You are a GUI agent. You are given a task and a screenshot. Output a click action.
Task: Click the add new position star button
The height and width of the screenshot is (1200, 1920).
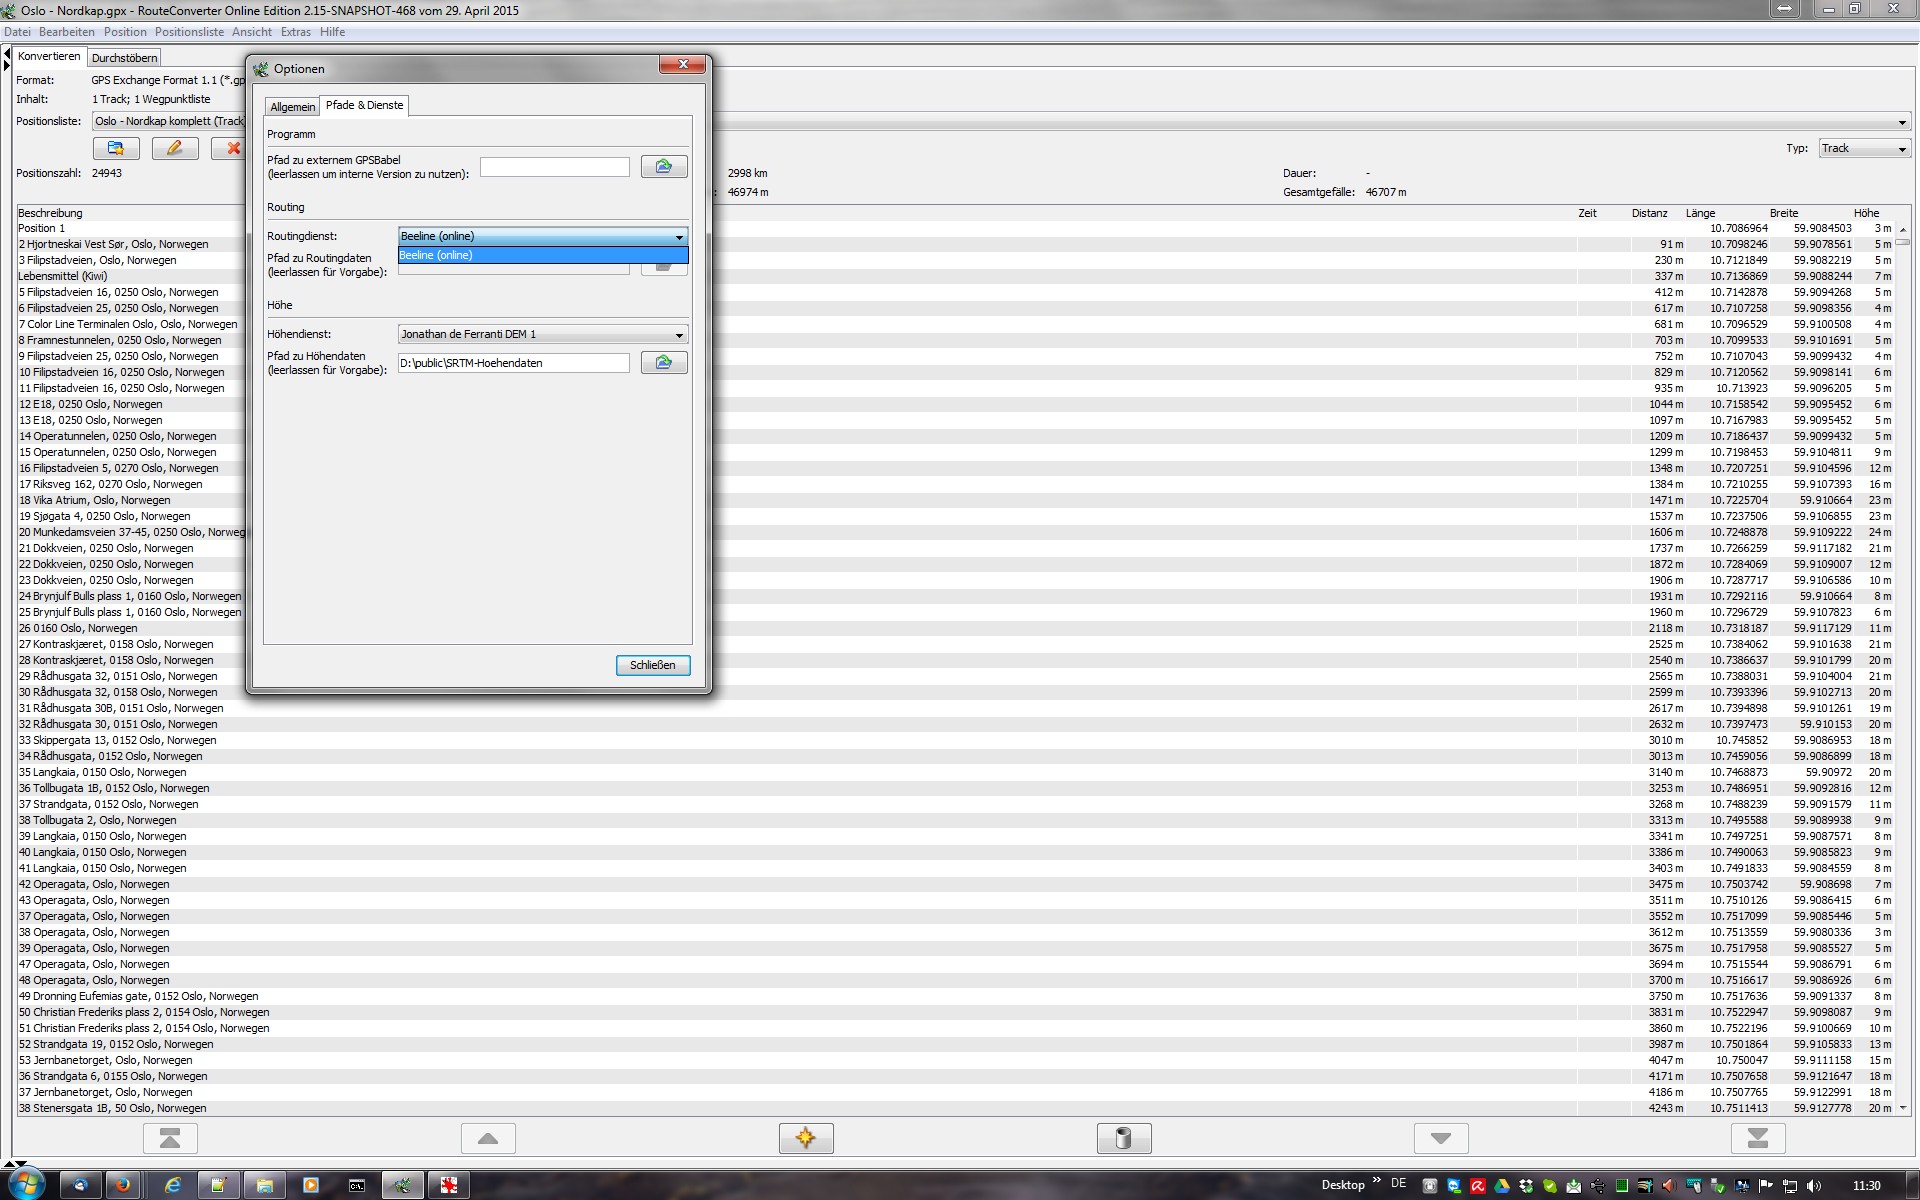(x=806, y=1138)
